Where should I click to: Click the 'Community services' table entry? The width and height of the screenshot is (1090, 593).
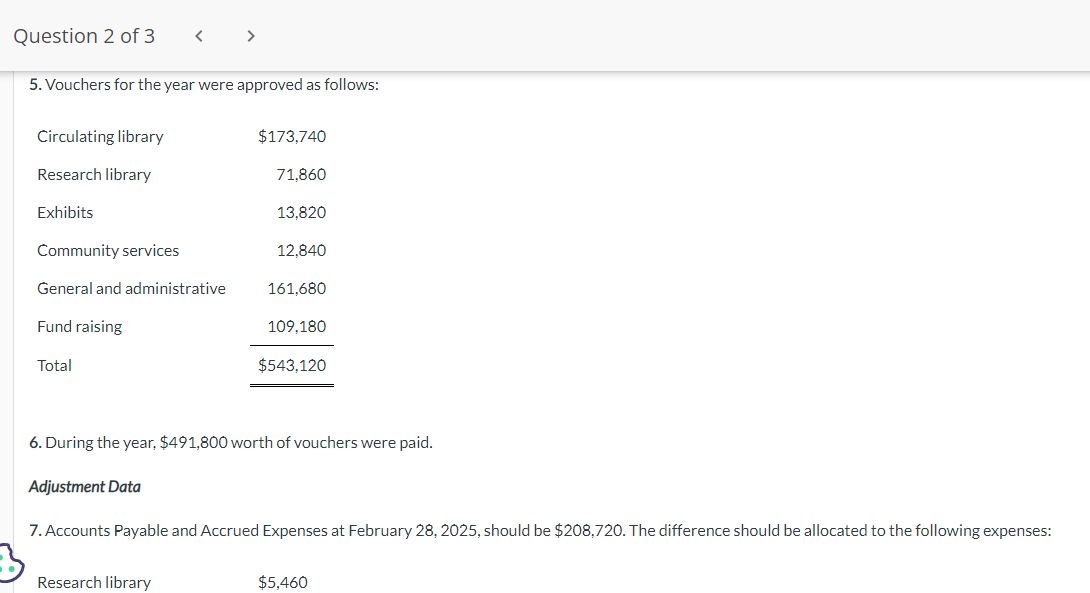tap(108, 250)
